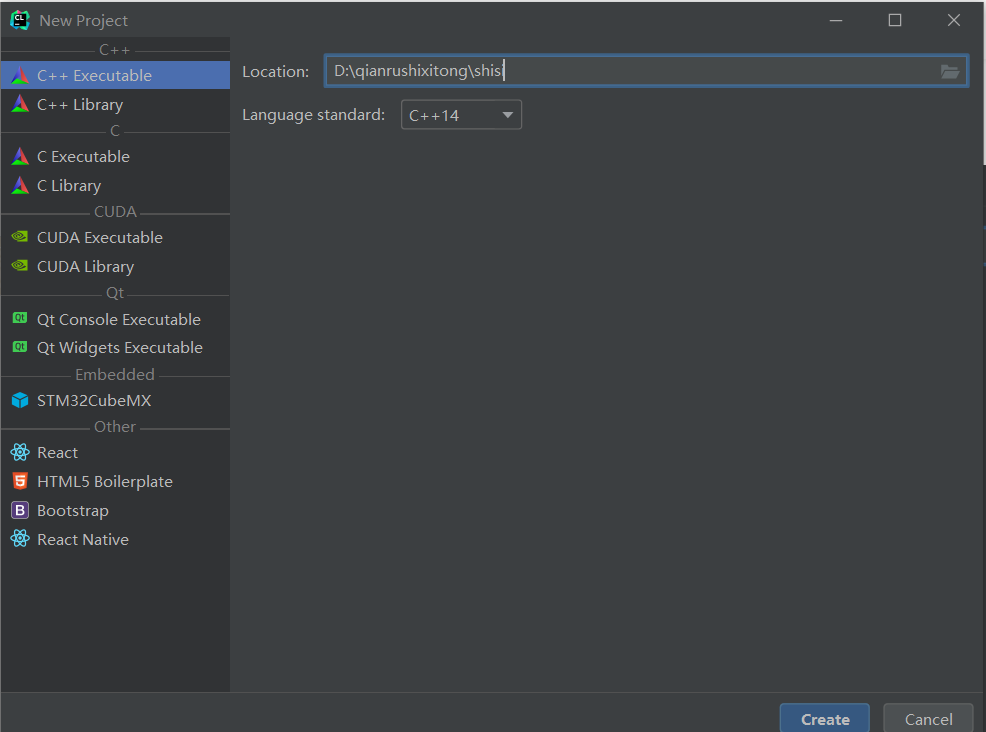Click the Create button
Image resolution: width=986 pixels, height=732 pixels.
tap(824, 719)
